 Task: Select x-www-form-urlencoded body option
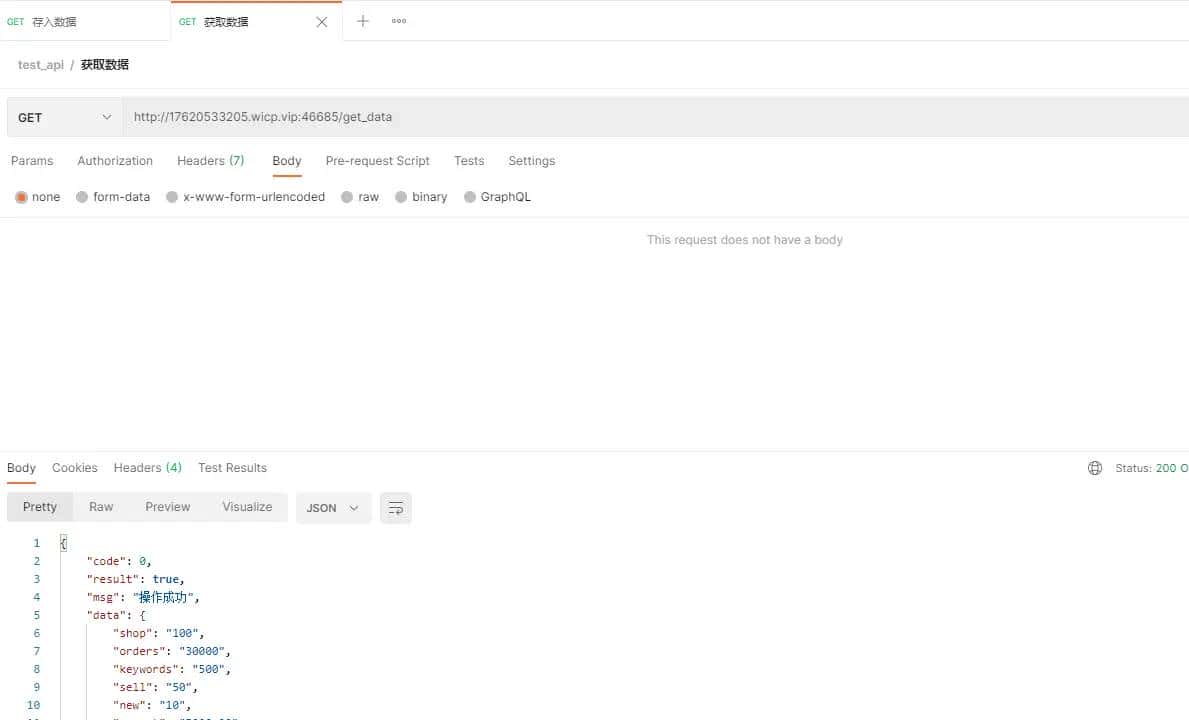[x=172, y=197]
